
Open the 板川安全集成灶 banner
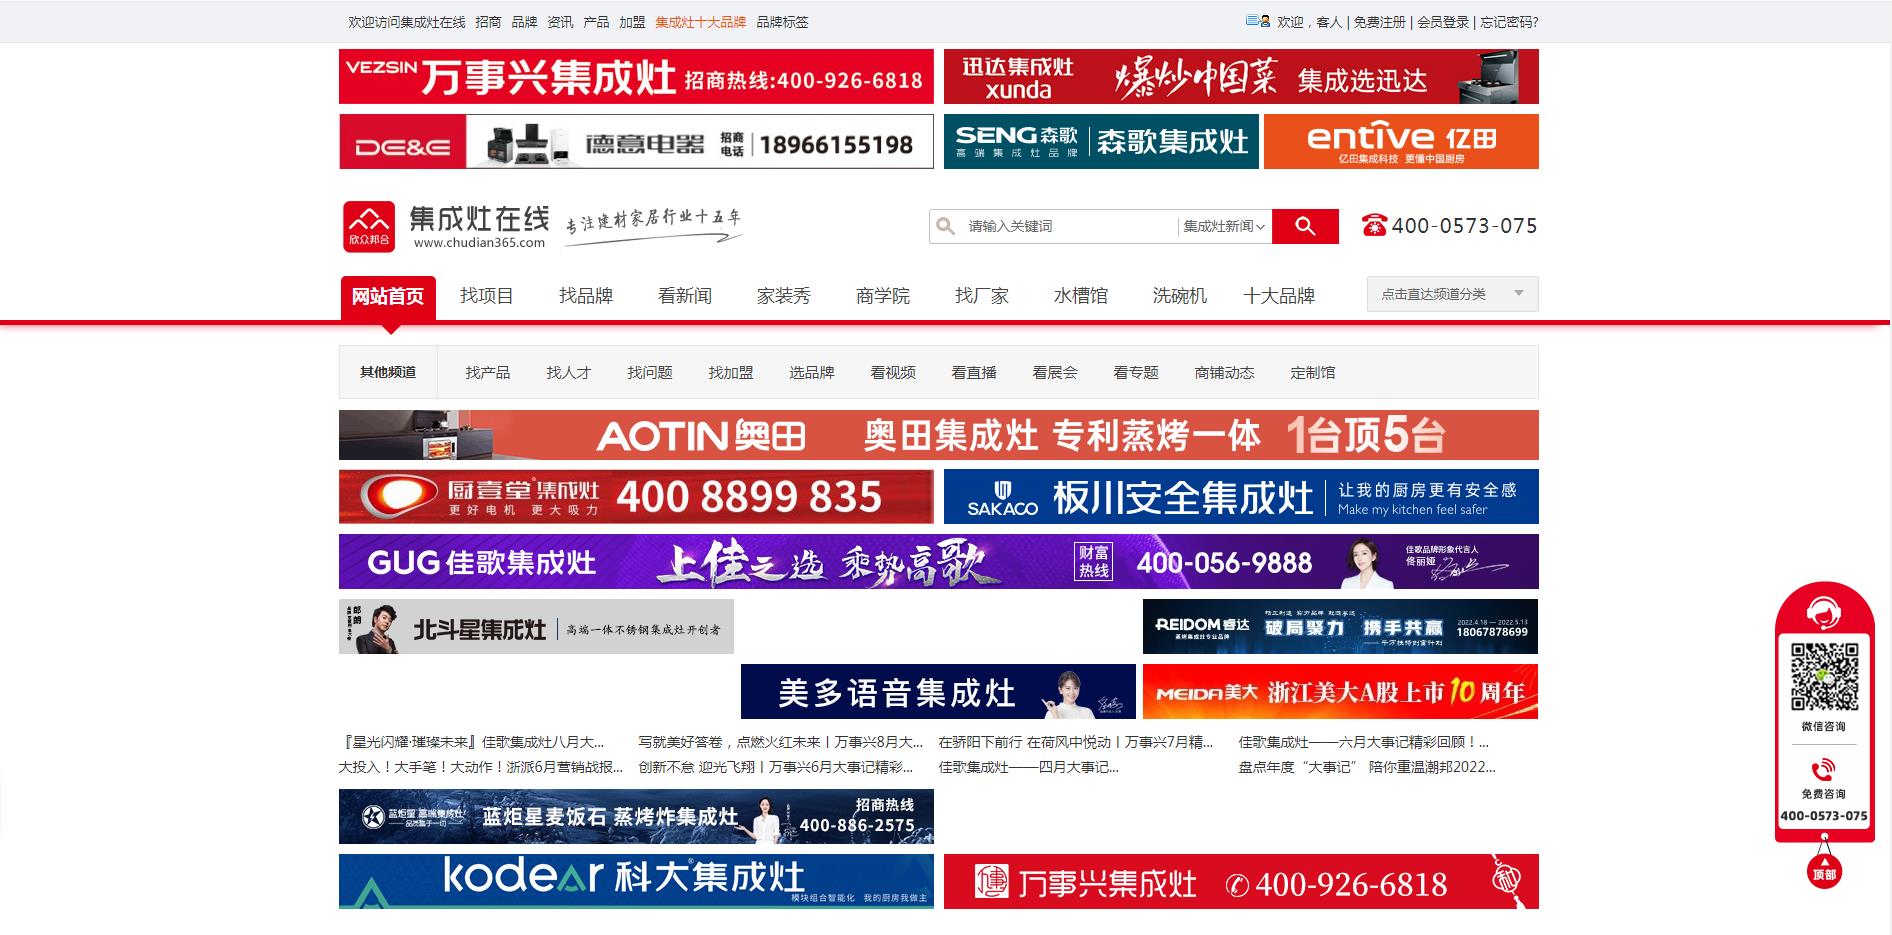(x=1241, y=496)
